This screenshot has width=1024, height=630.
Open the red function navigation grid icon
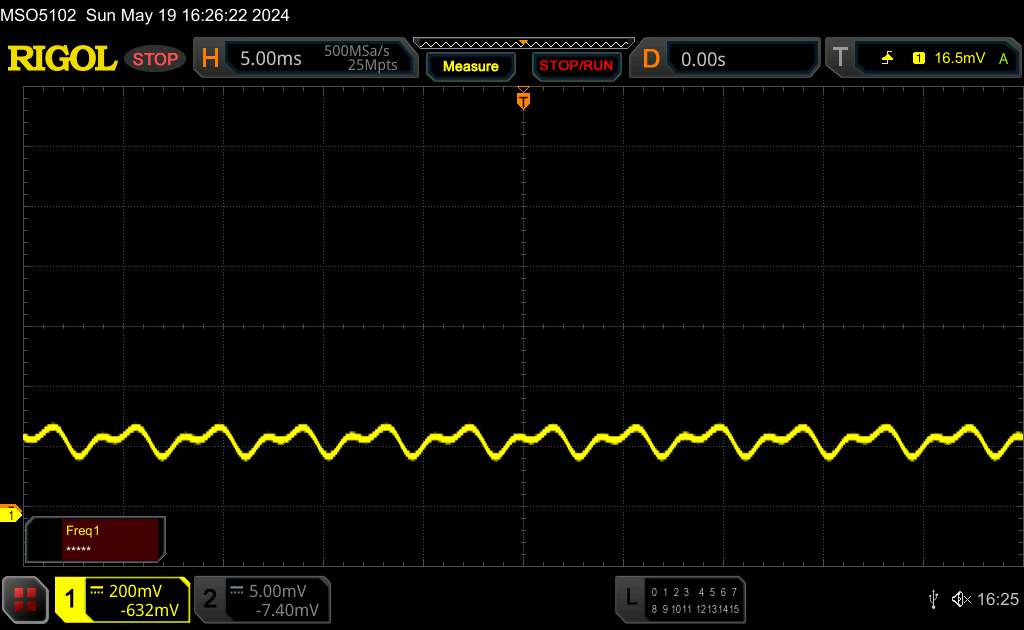tap(25, 599)
